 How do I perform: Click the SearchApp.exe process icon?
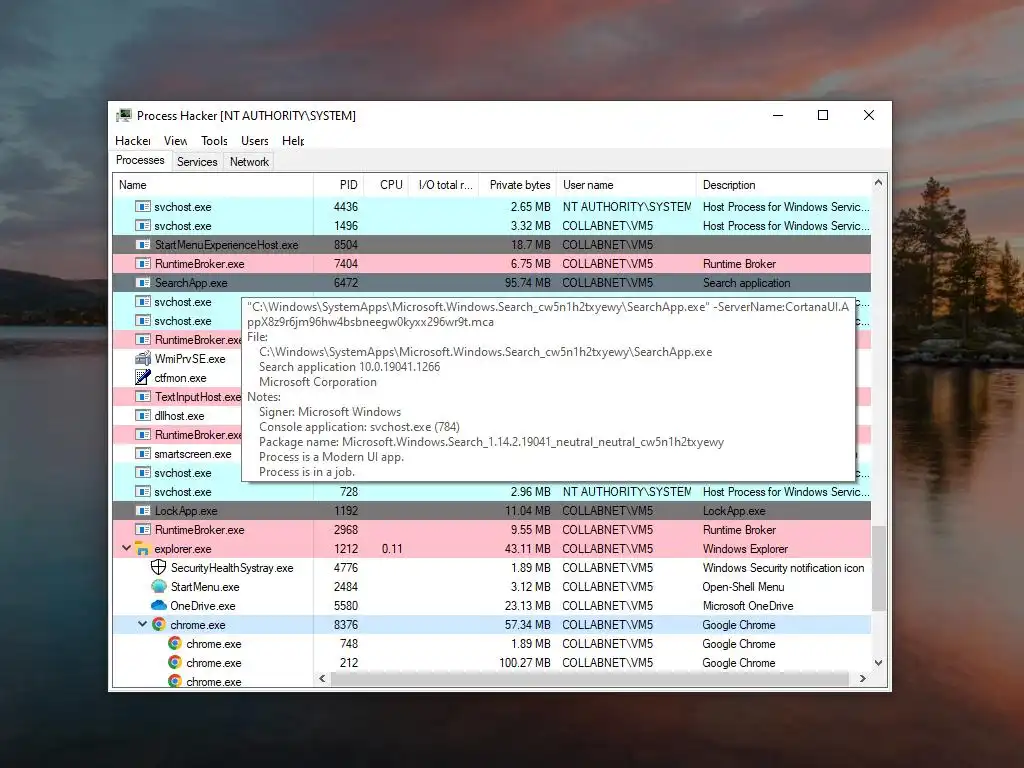142,282
